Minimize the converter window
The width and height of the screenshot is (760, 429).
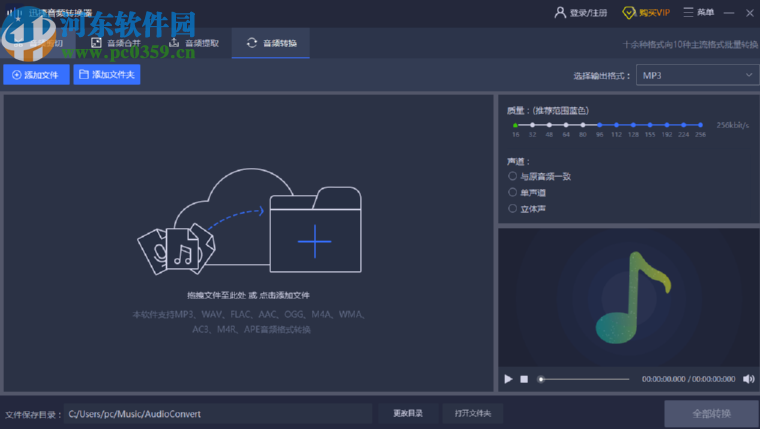click(729, 13)
